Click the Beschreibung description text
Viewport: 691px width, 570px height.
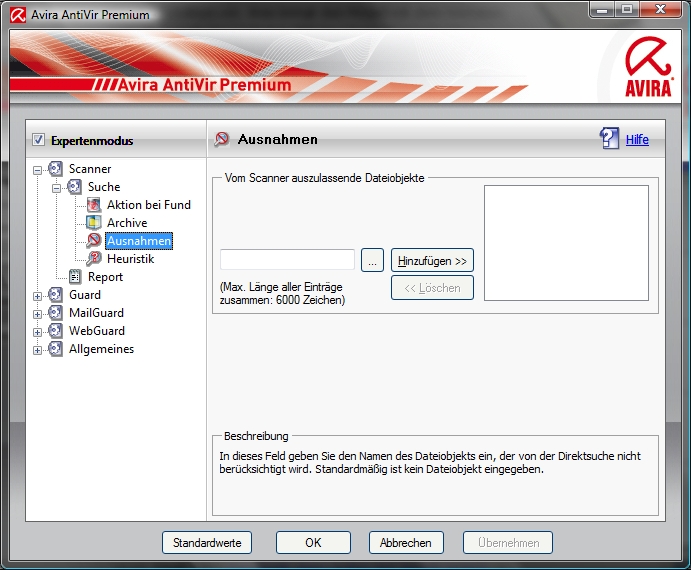point(430,462)
